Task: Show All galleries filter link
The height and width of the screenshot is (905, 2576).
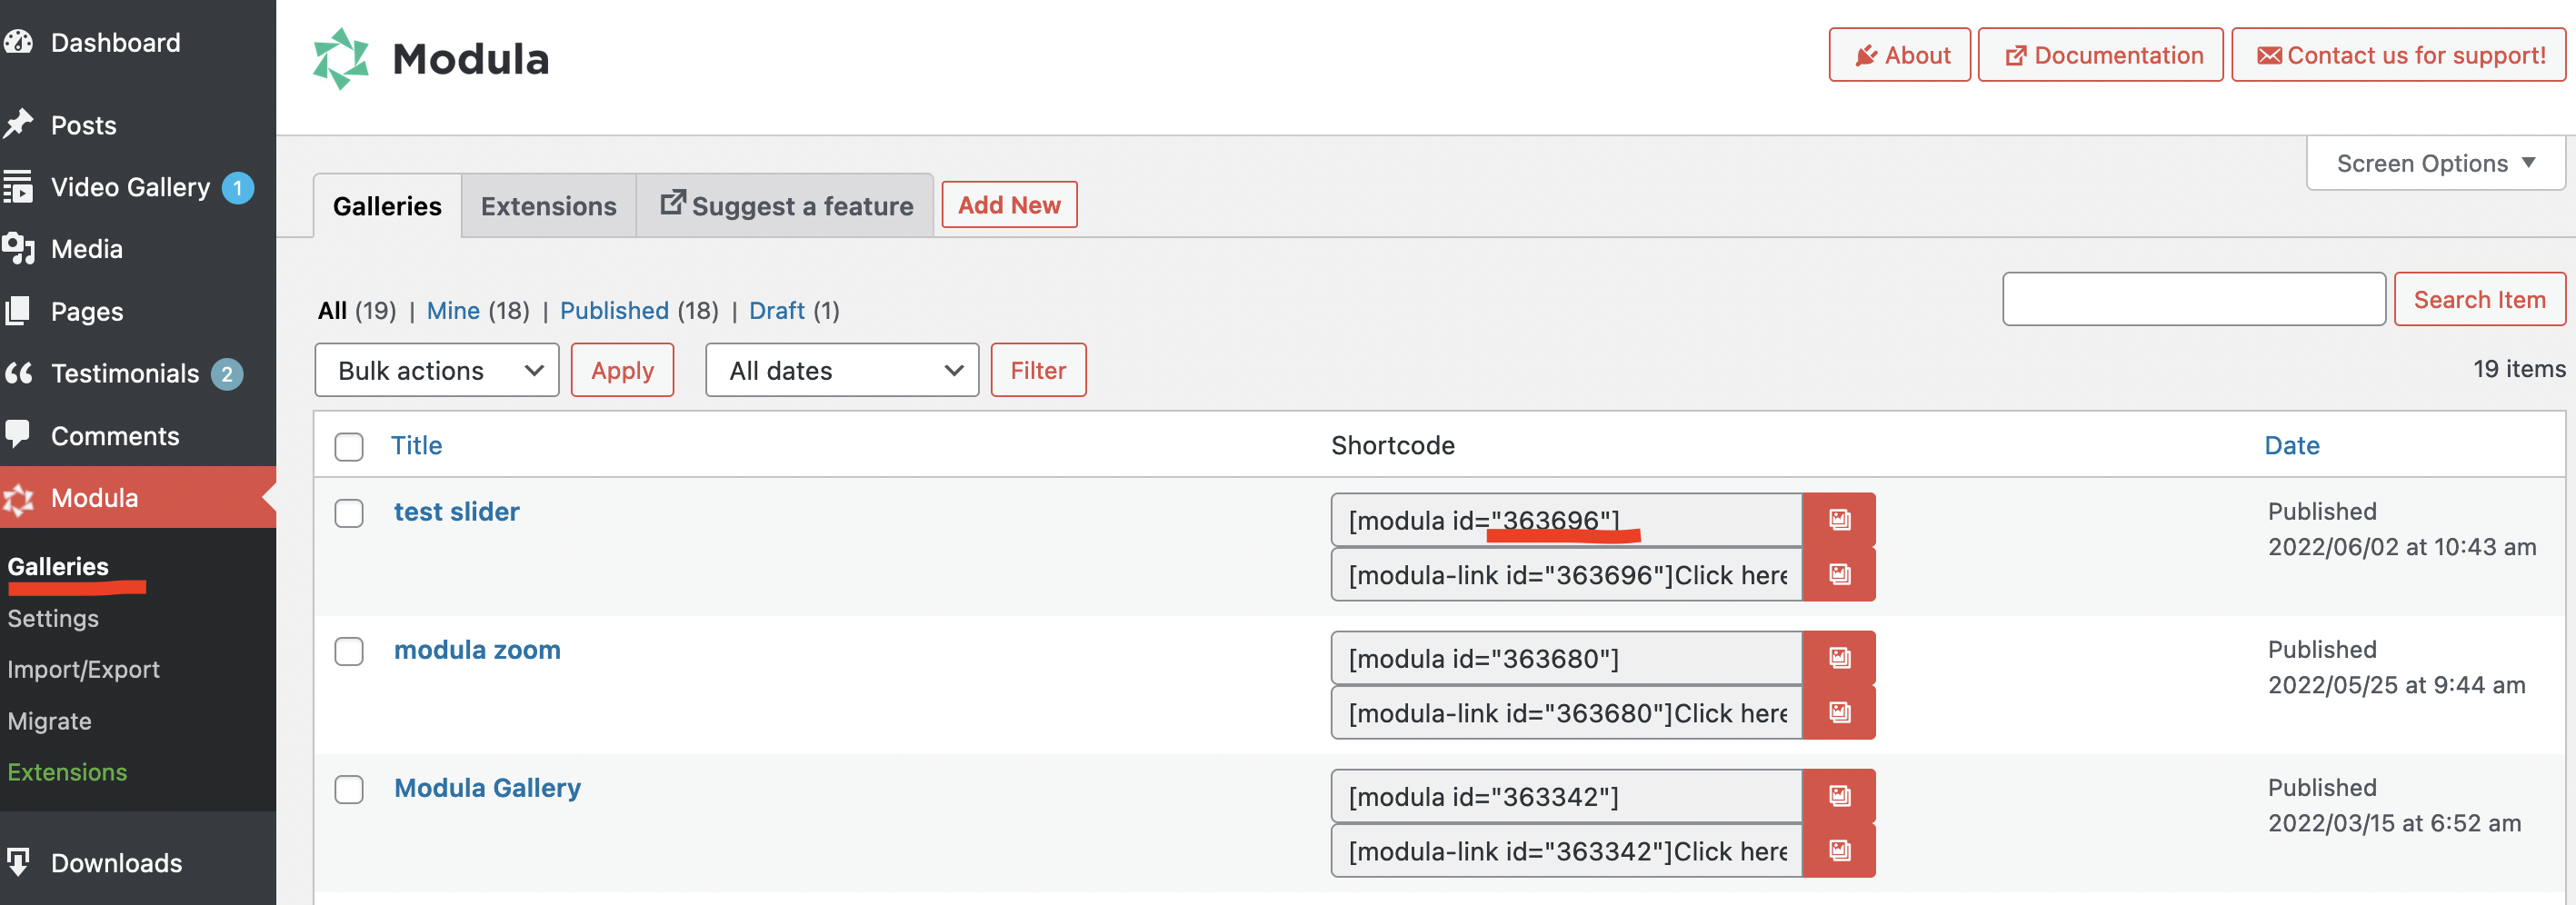Action: point(332,311)
